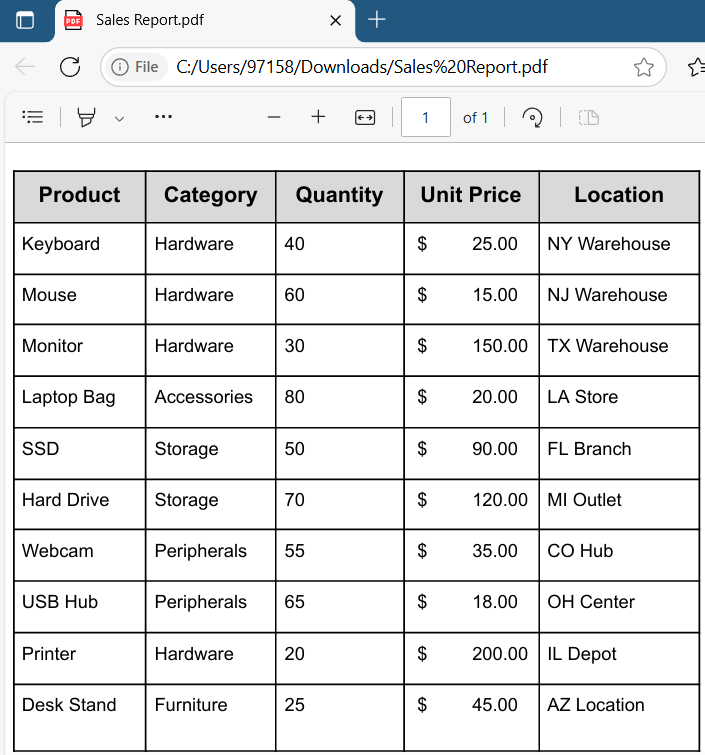Click the NJ Warehouse location

tap(607, 295)
